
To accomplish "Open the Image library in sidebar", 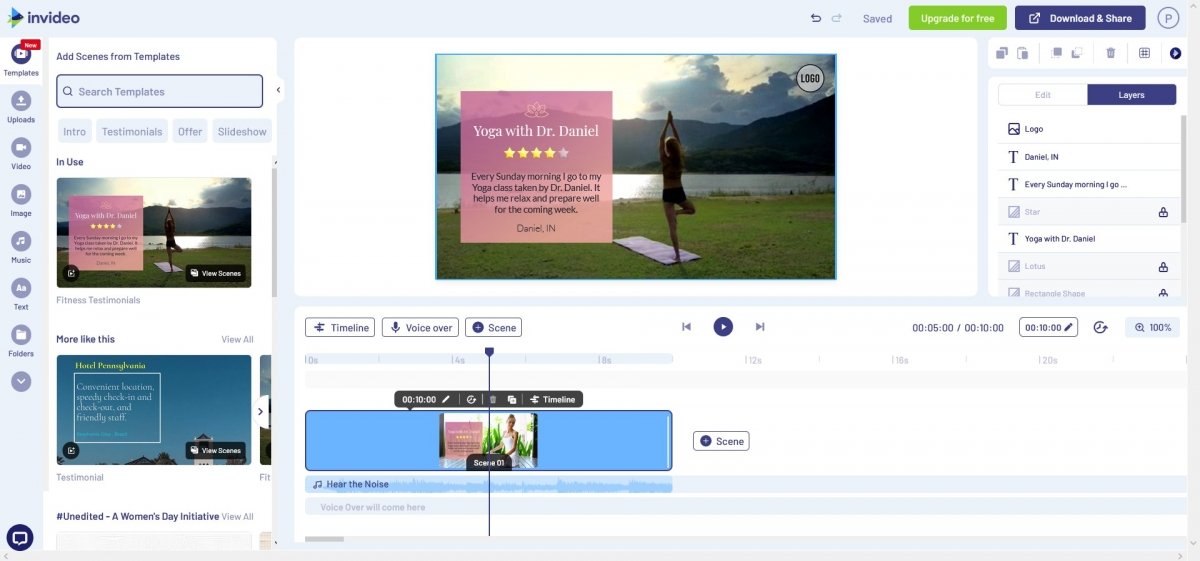I will click(x=21, y=199).
